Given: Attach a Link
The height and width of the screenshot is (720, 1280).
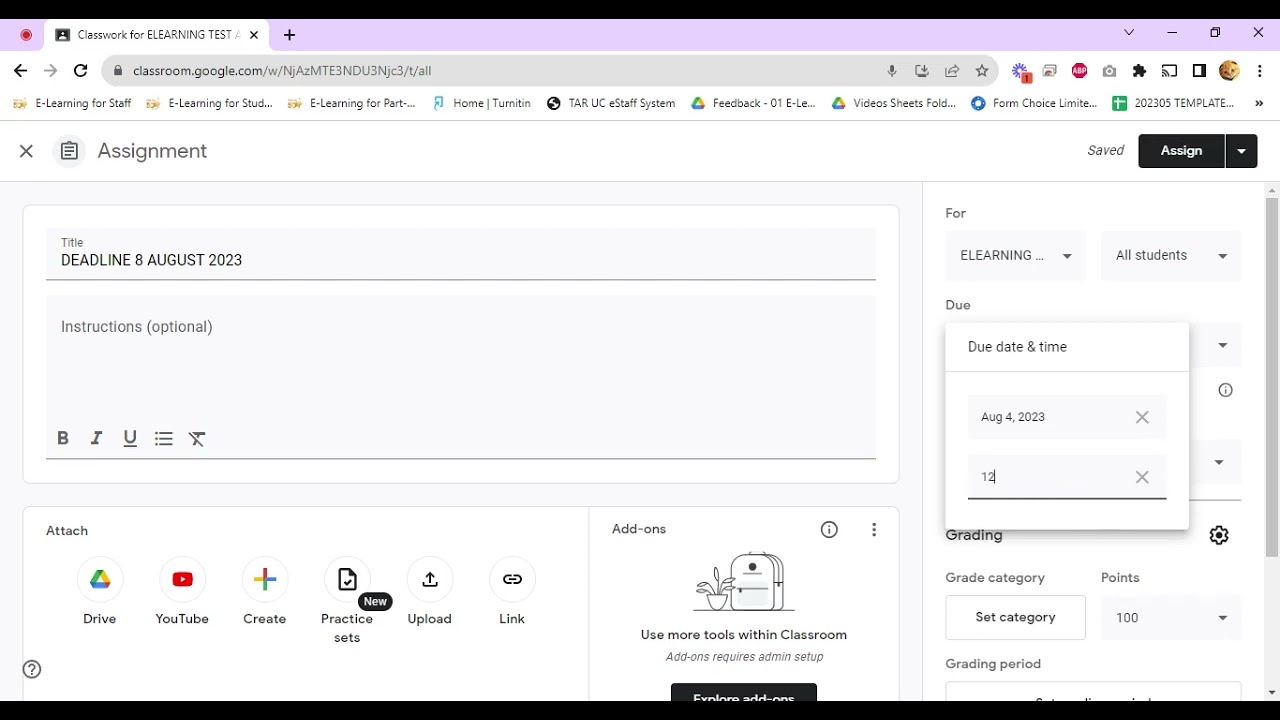Looking at the screenshot, I should [512, 579].
